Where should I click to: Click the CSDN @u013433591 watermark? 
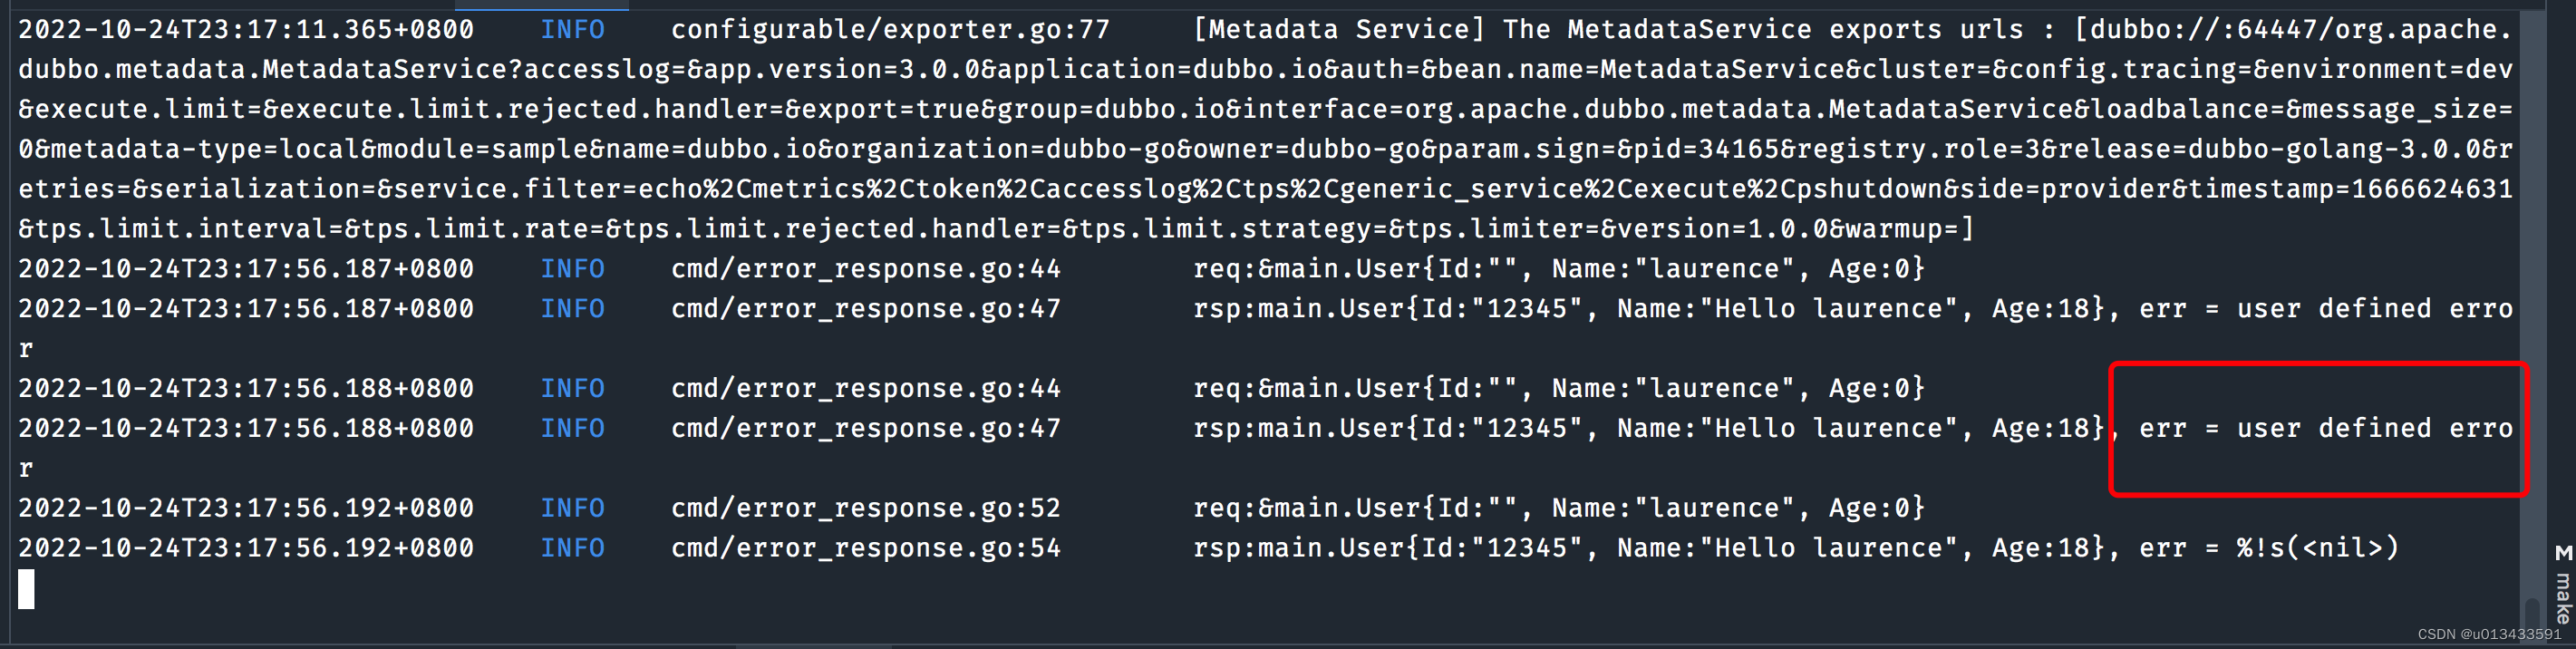[2488, 635]
